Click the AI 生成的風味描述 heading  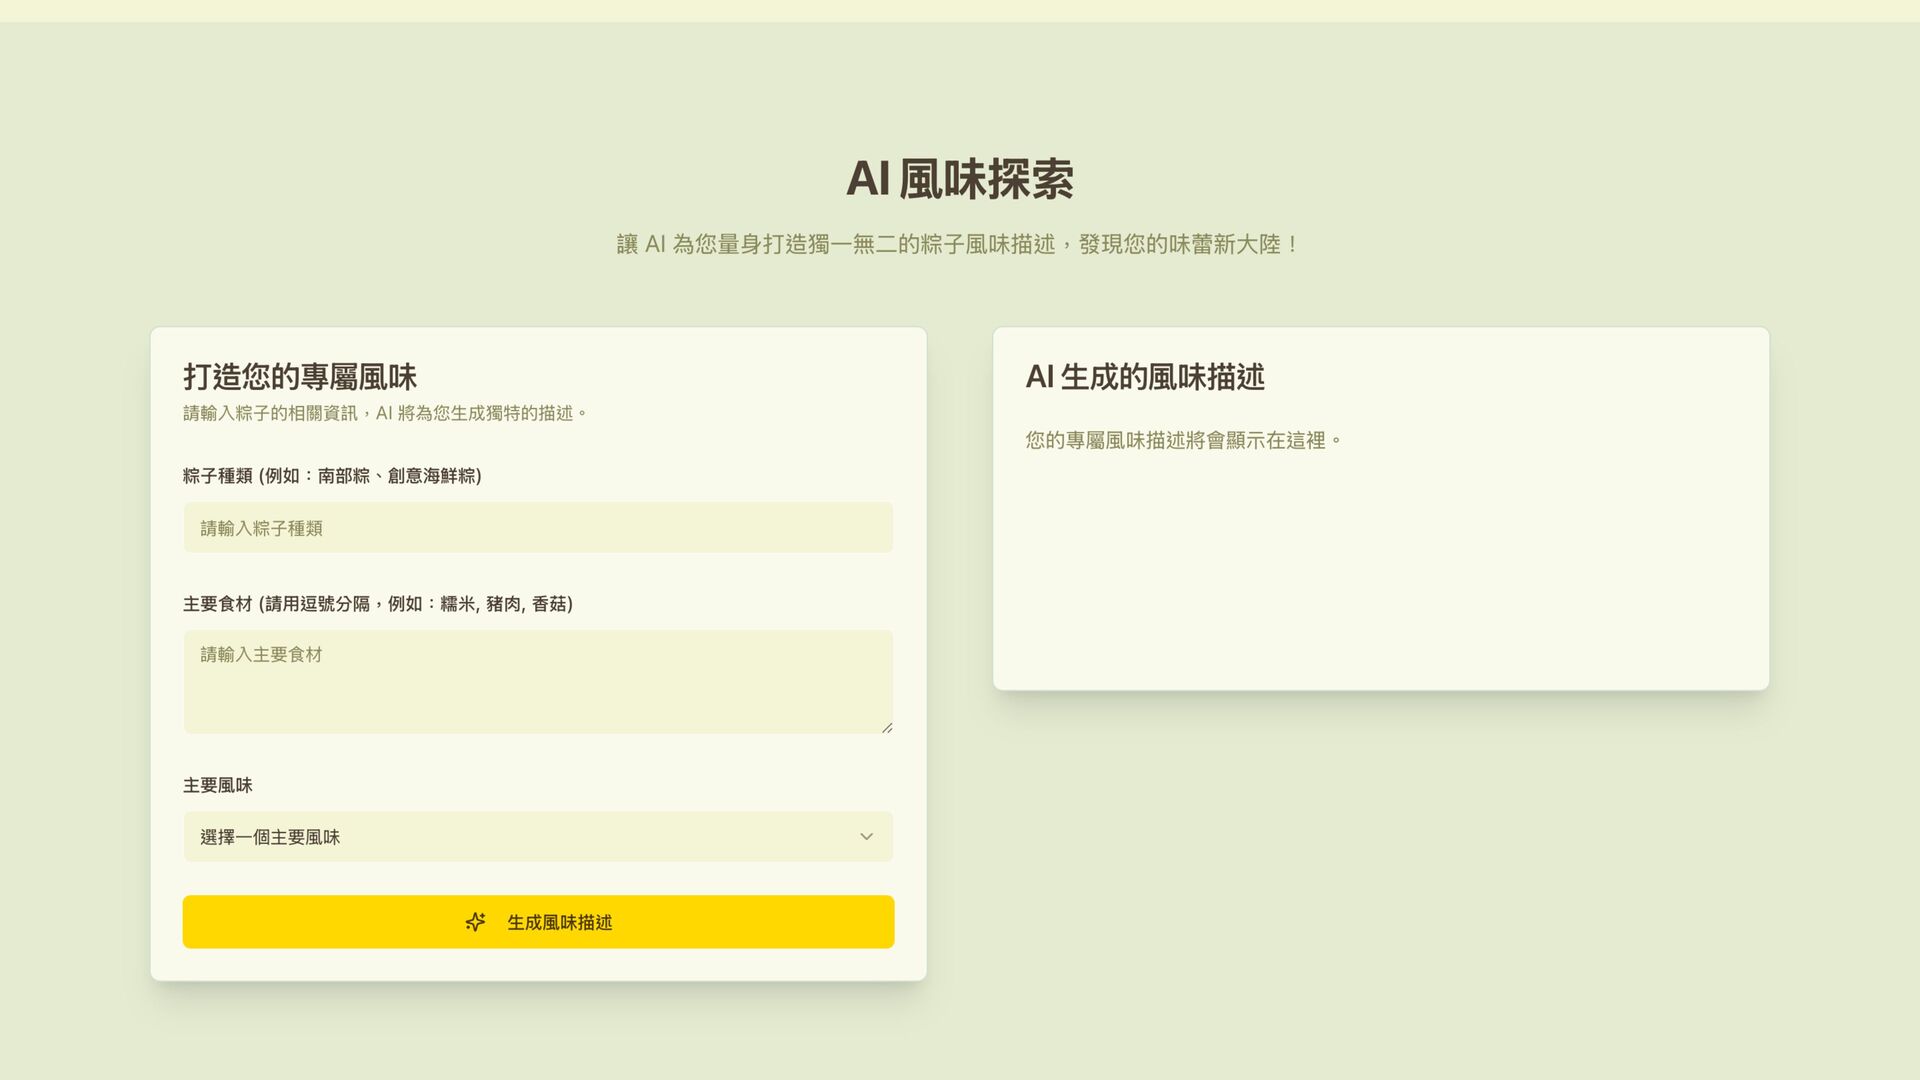point(1144,377)
